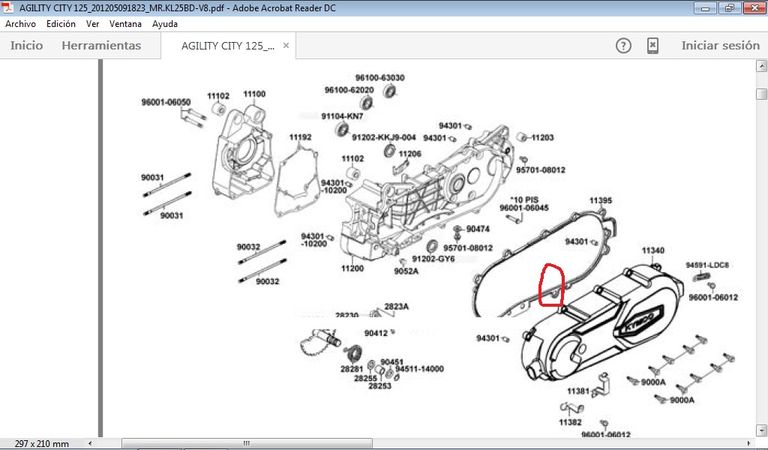Viewport: 768px width, 450px height.
Task: Select the AGILITY CITY 125 document tab
Action: coord(226,46)
